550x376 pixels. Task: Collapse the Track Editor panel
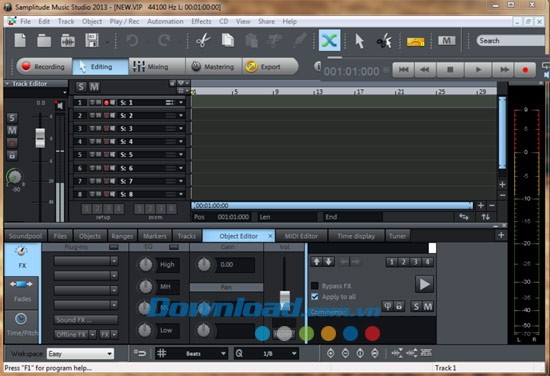(x=7, y=83)
